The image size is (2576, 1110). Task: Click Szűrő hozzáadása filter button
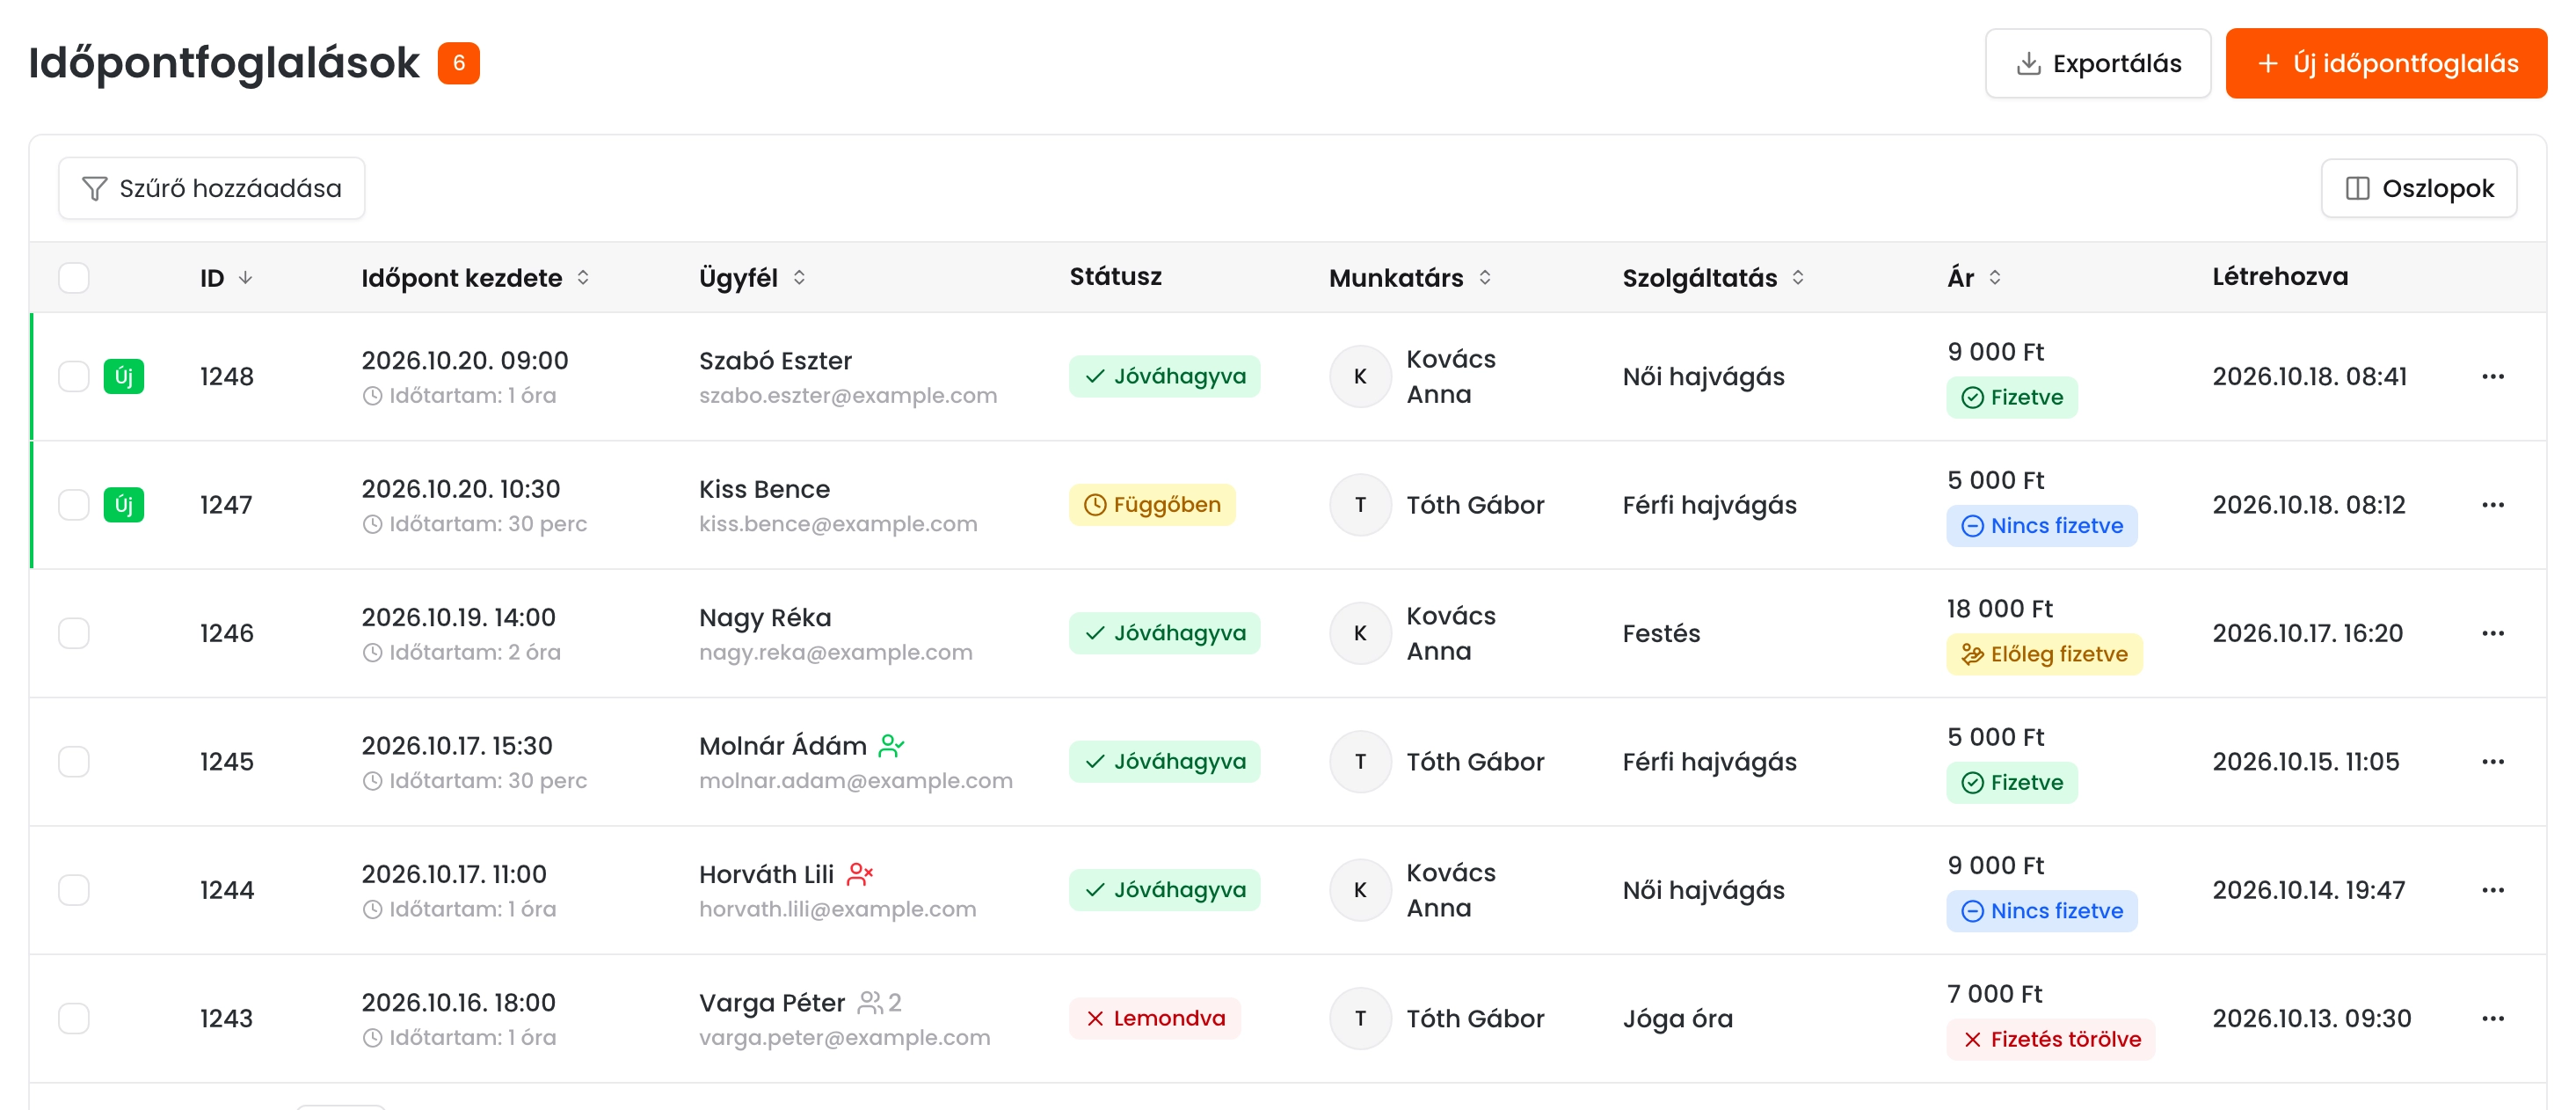point(212,188)
